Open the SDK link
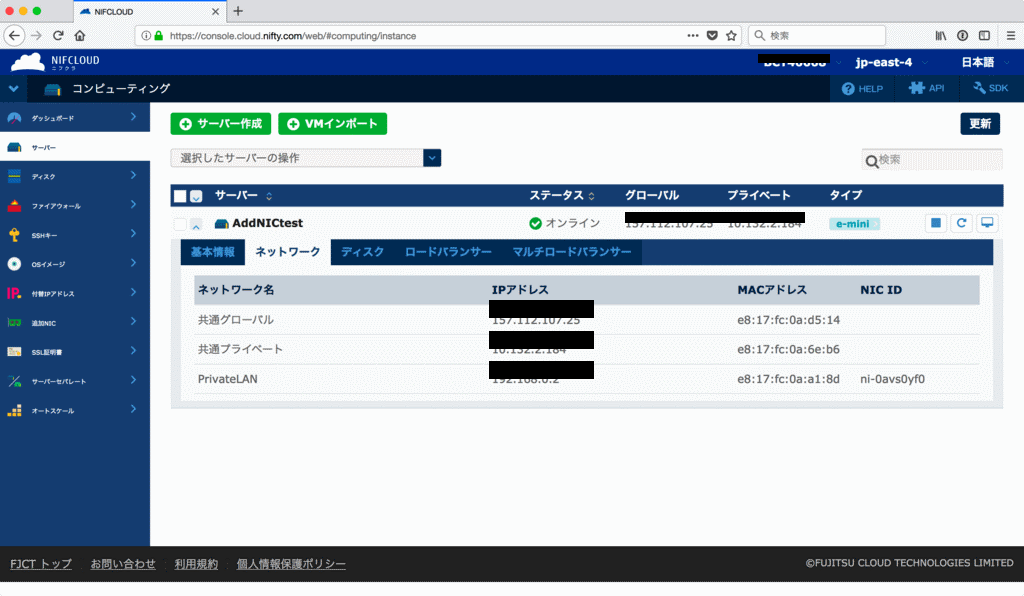1024x596 pixels. click(990, 89)
